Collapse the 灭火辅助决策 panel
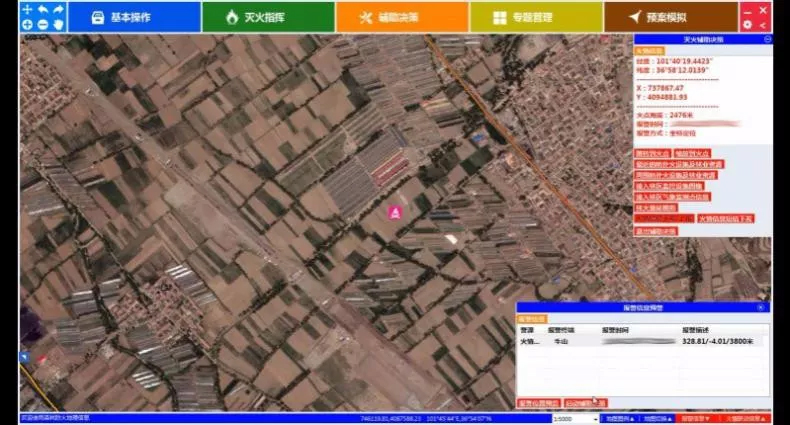Image resolution: width=790 pixels, height=425 pixels. (x=767, y=39)
